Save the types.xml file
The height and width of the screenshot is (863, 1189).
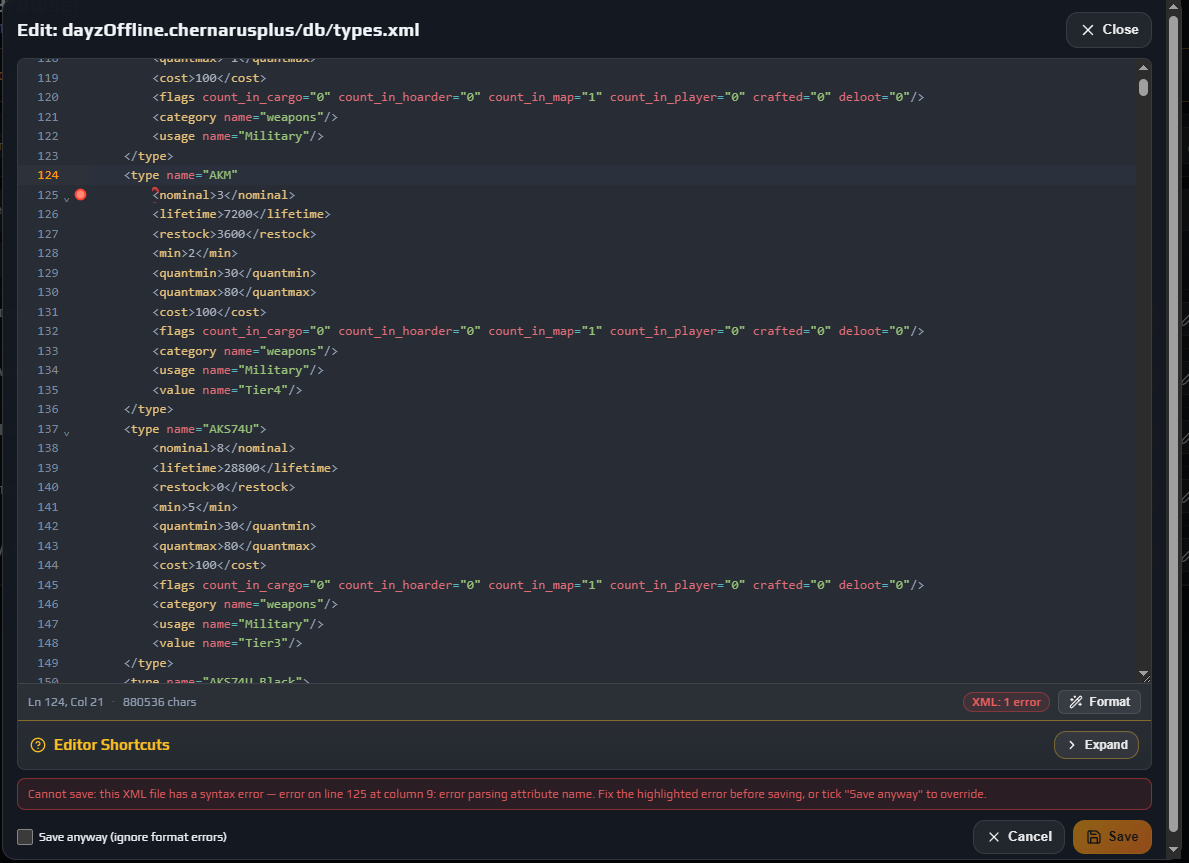(x=1112, y=836)
